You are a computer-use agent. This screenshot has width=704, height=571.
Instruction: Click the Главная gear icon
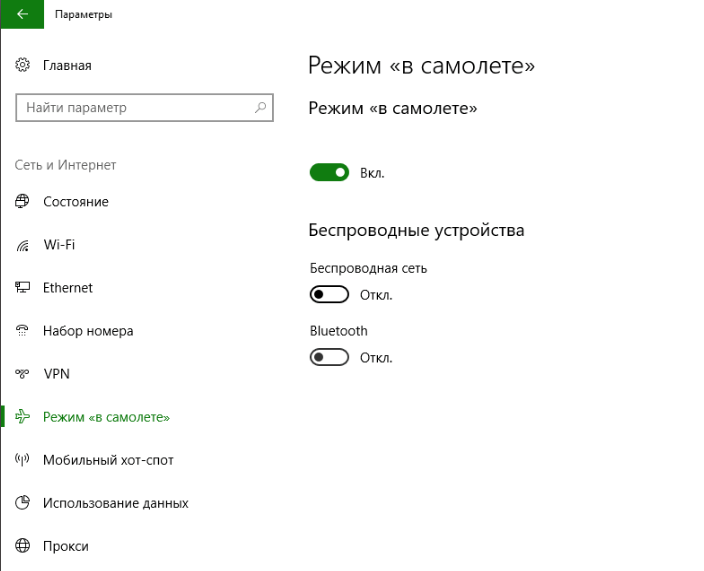[x=22, y=65]
